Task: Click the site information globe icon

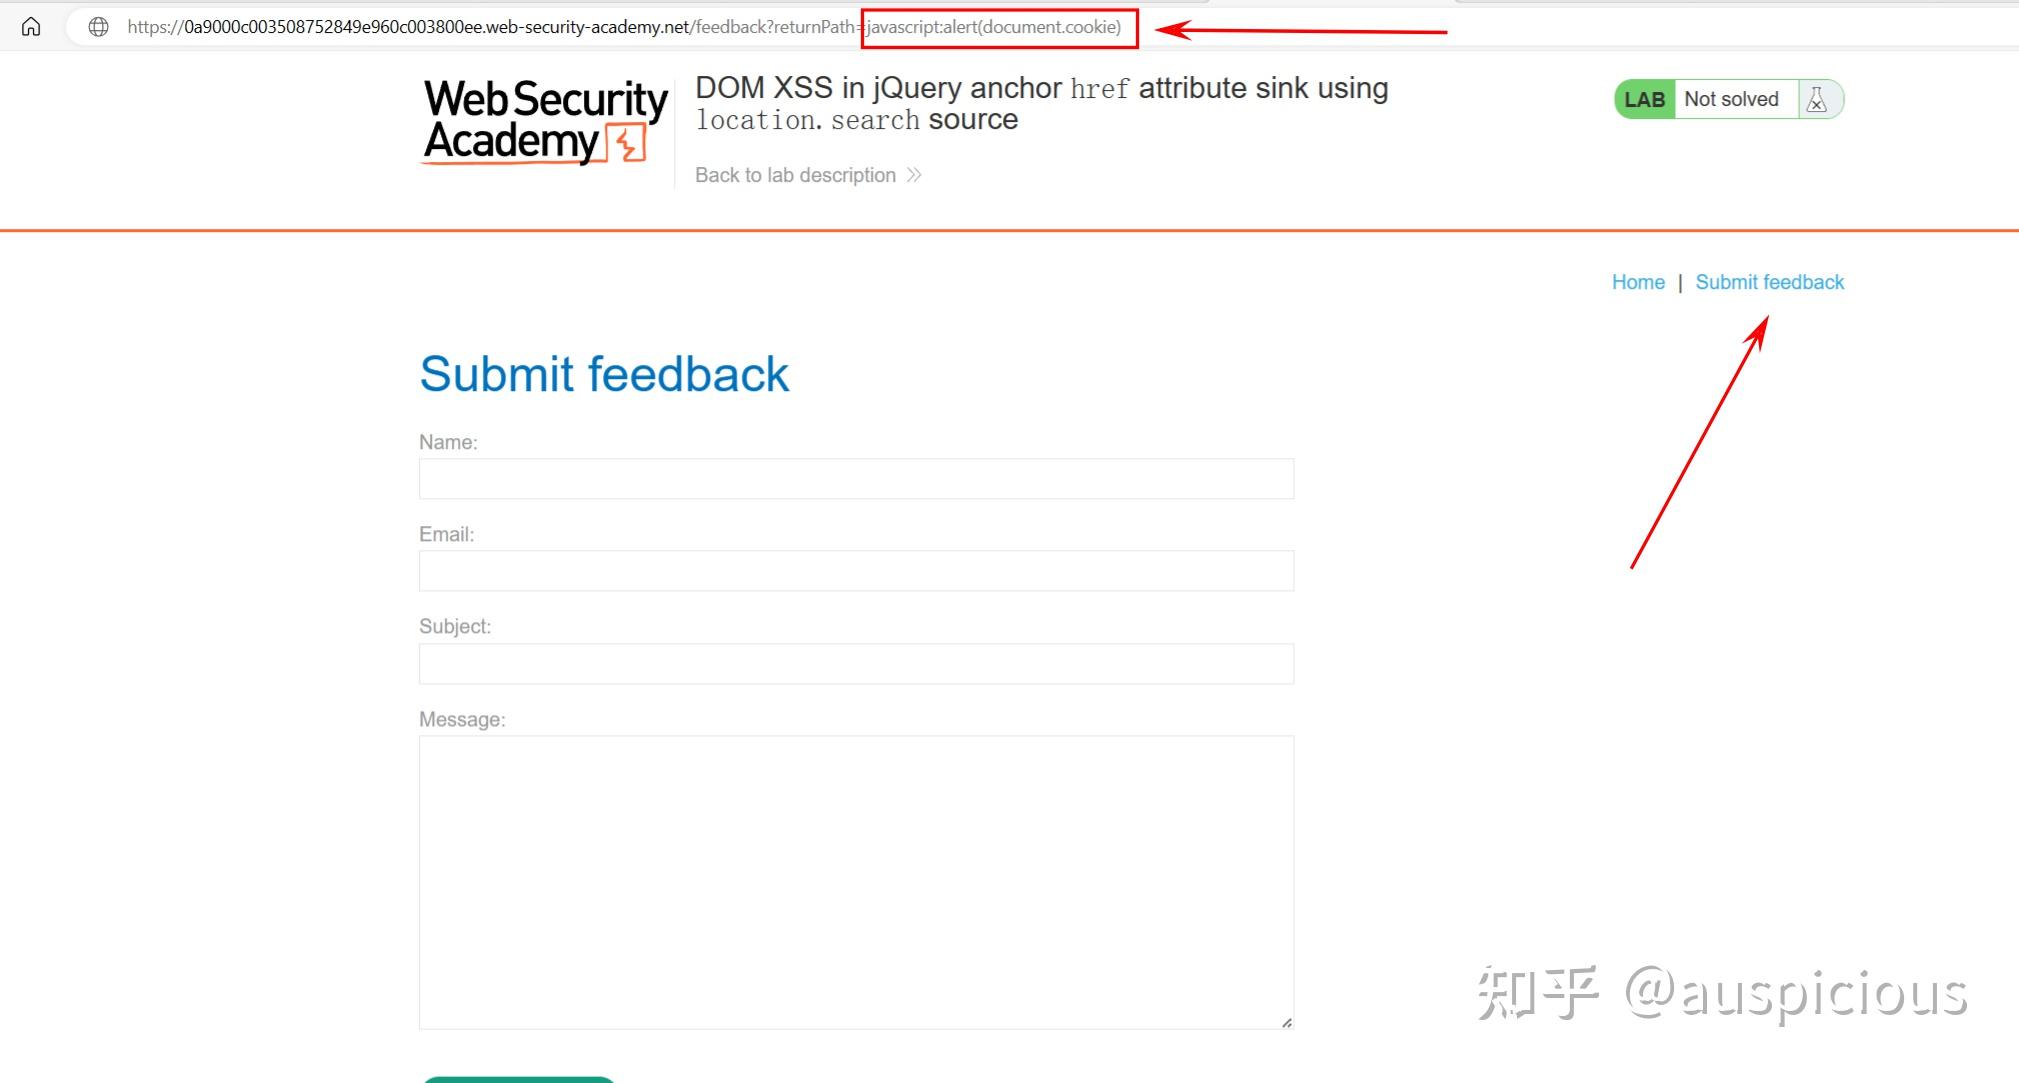Action: [97, 26]
